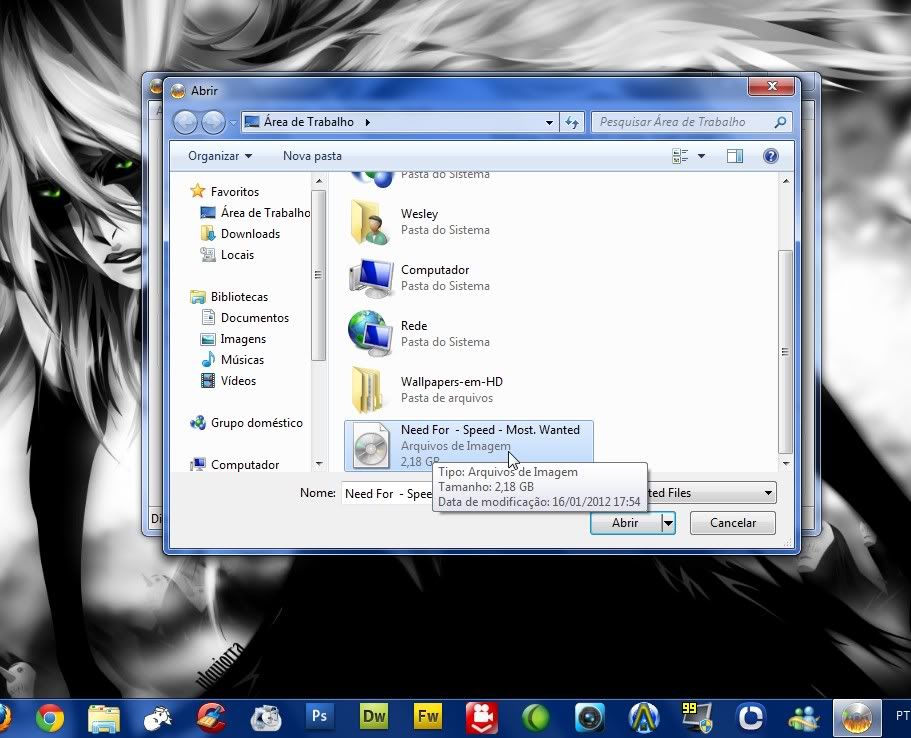Open Downloads in the Favoritos sidebar
The image size is (911, 738).
coord(250,234)
